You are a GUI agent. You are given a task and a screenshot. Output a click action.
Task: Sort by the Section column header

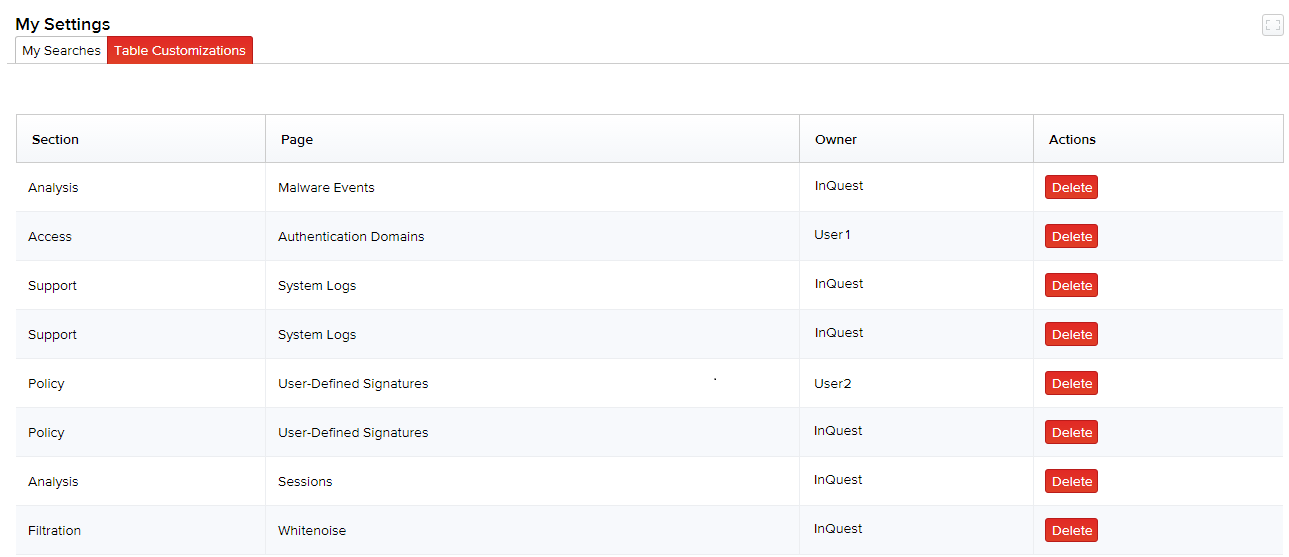(55, 139)
